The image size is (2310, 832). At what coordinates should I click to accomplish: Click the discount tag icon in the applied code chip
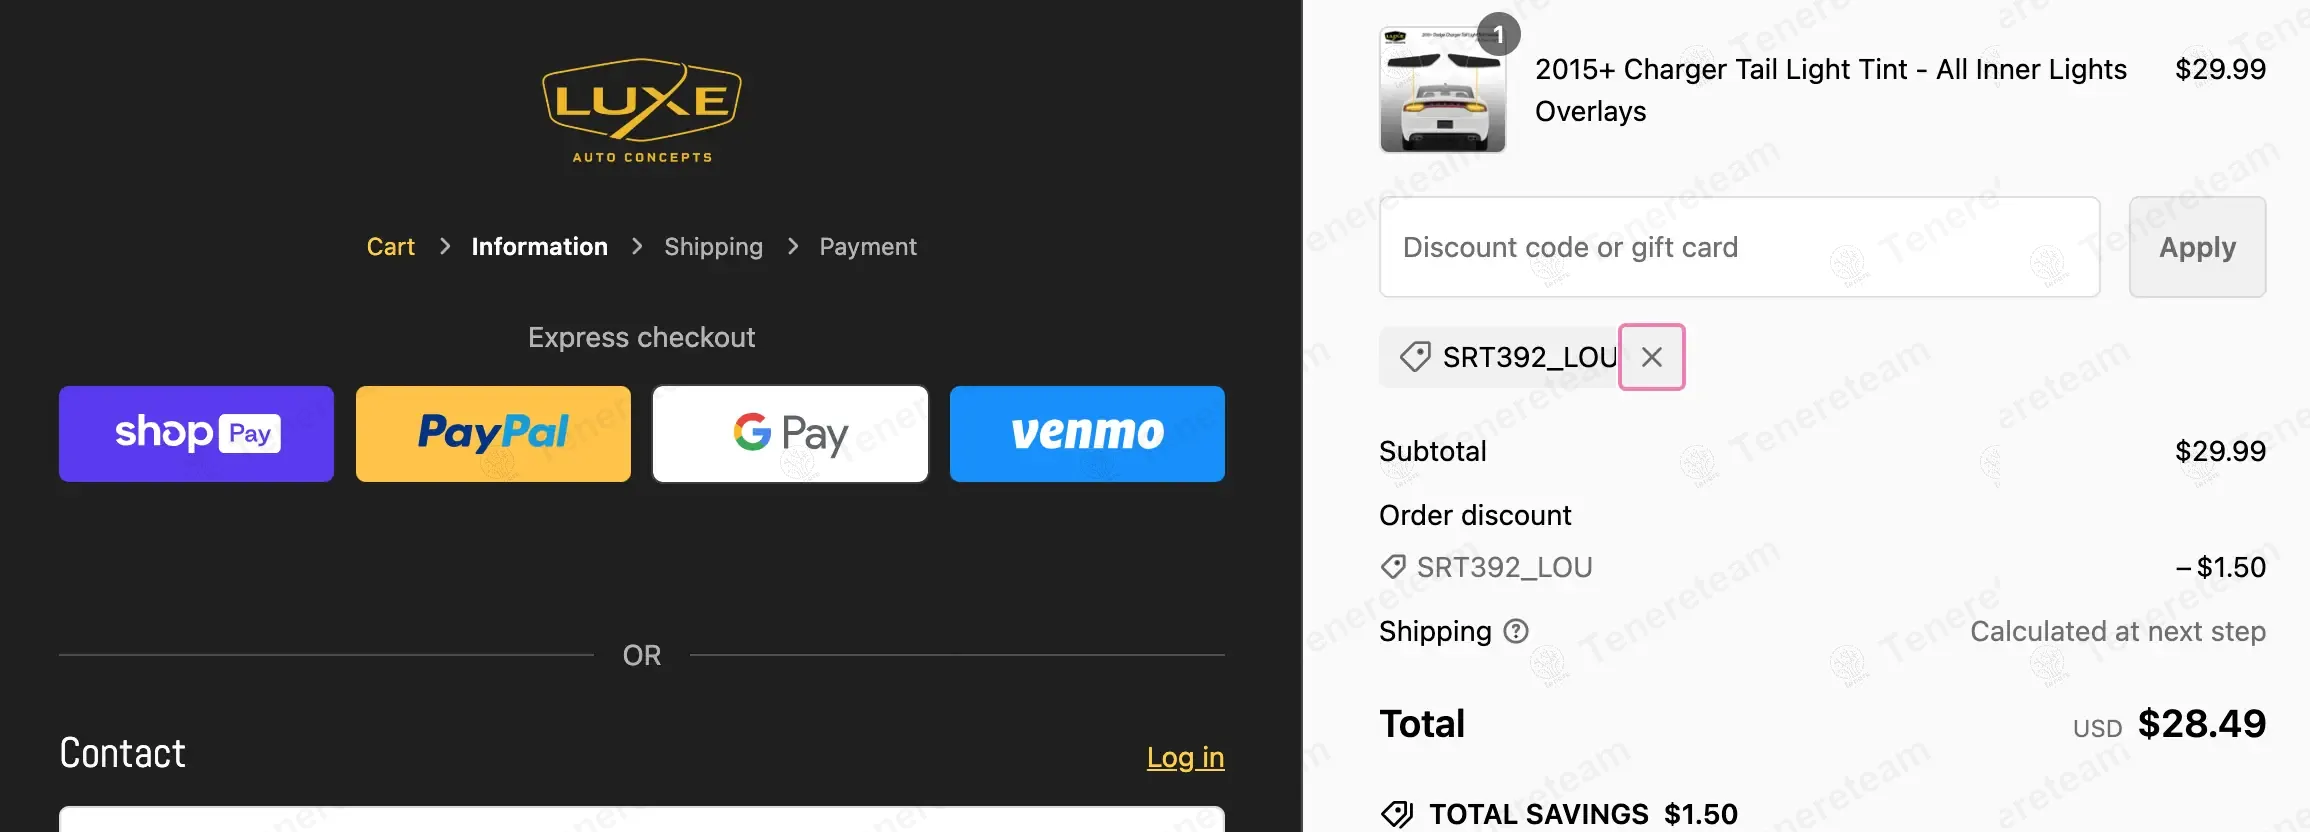tap(1415, 357)
